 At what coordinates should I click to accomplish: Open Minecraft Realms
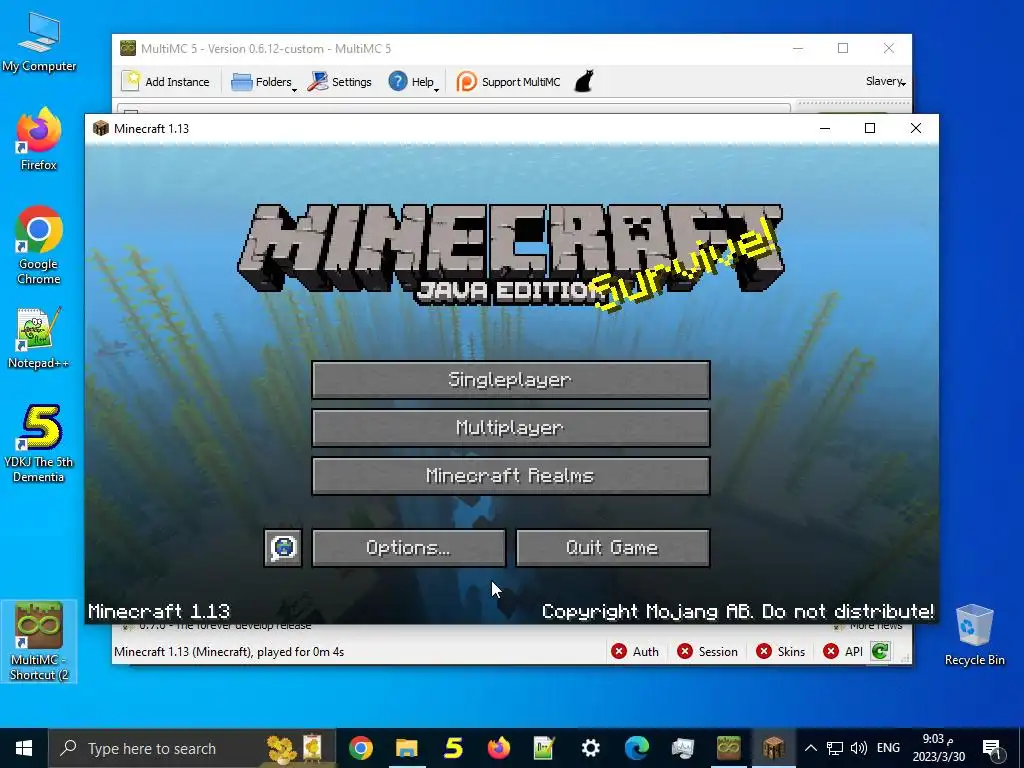tap(511, 475)
